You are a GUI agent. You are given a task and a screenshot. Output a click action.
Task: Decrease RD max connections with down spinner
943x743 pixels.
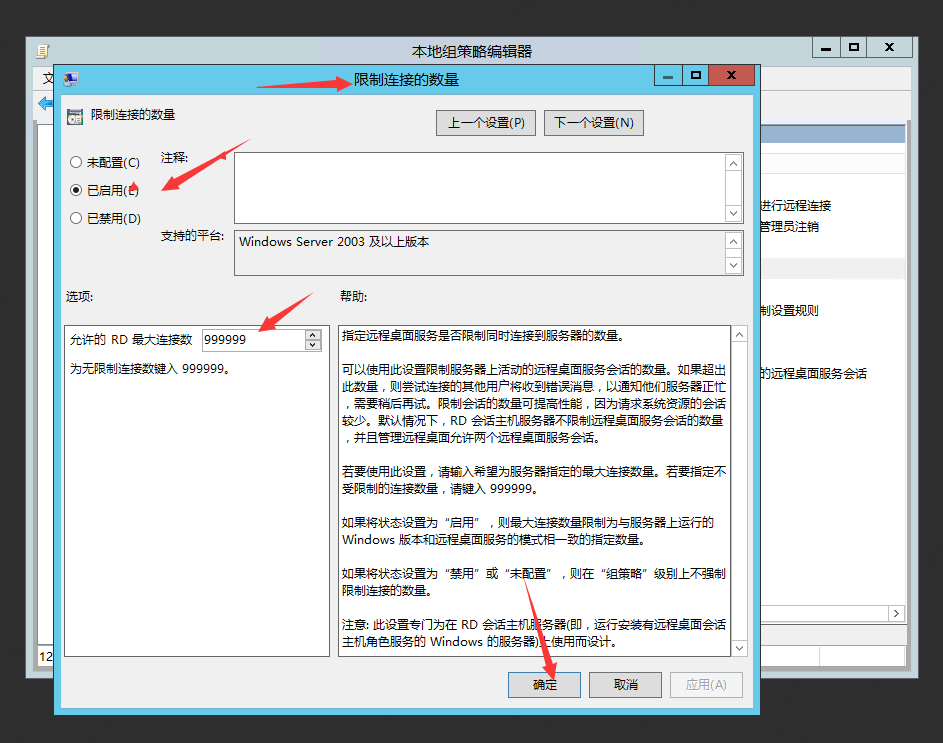[313, 346]
